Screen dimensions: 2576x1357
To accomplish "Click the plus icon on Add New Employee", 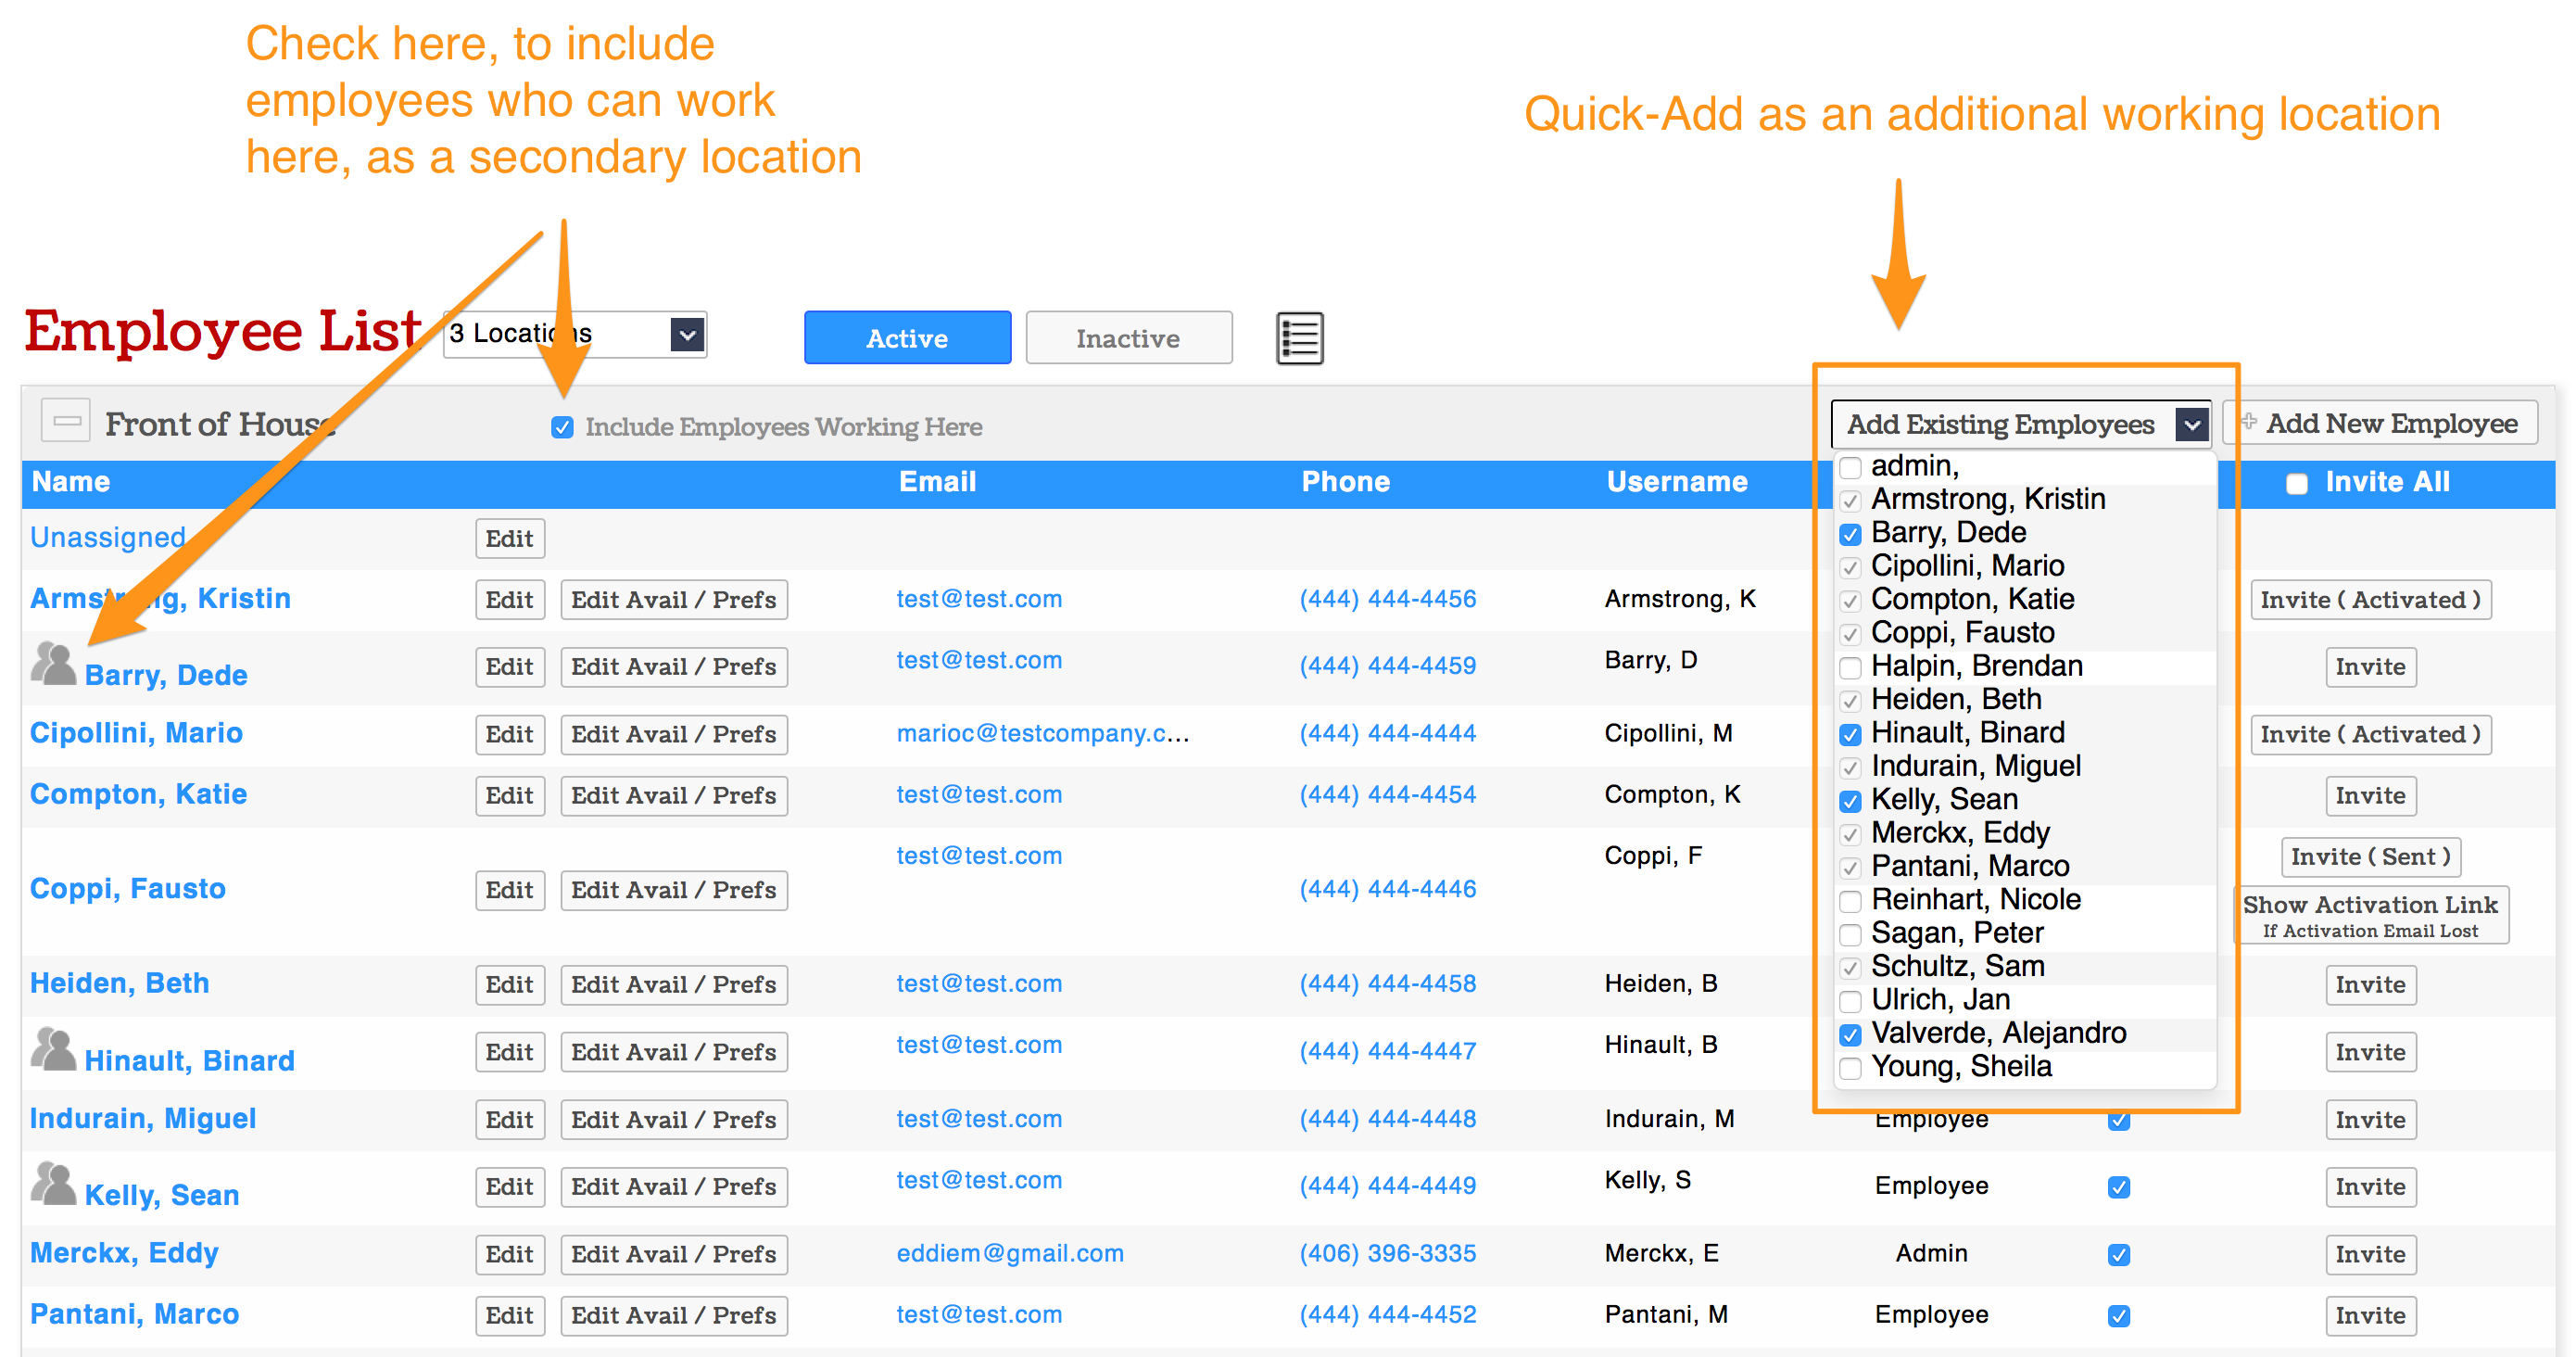I will point(2248,422).
